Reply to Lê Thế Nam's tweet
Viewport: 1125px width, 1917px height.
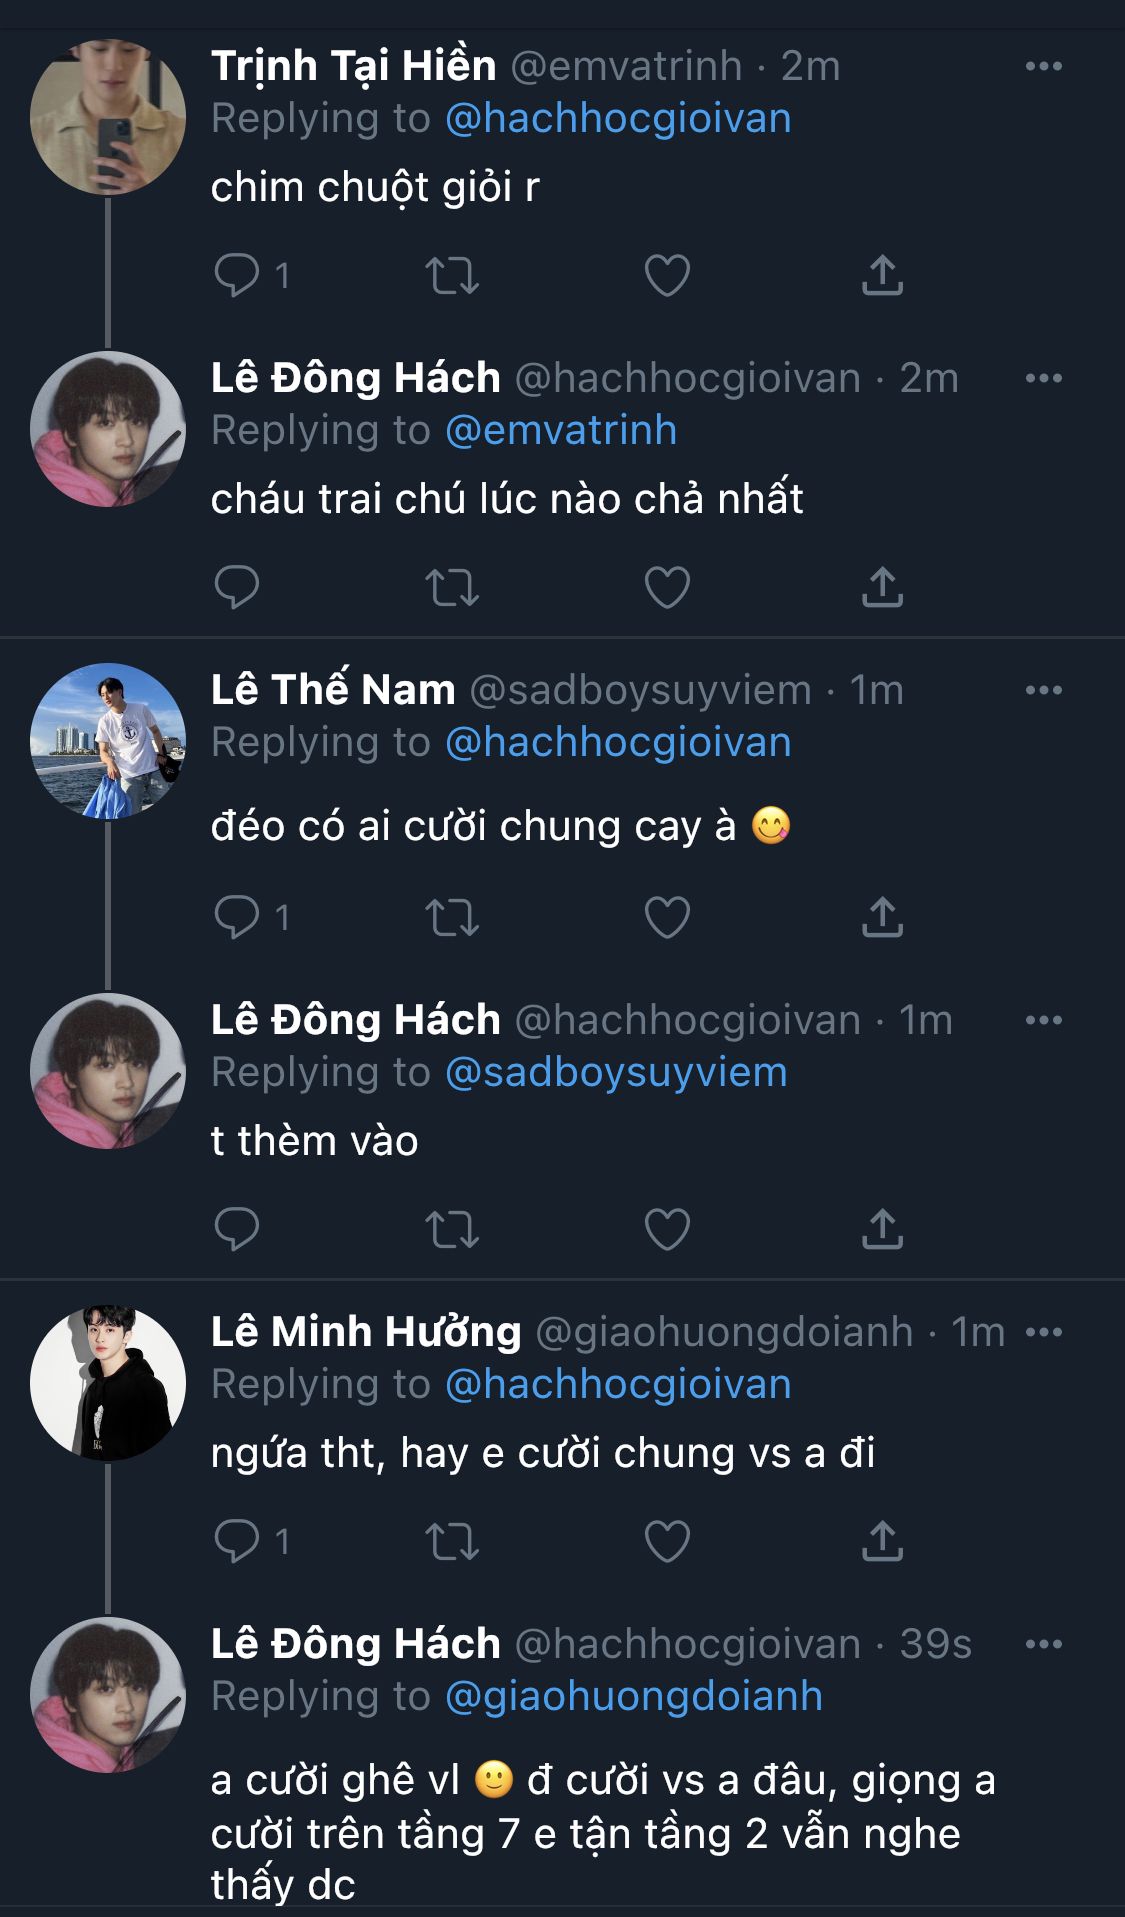pyautogui.click(x=237, y=917)
